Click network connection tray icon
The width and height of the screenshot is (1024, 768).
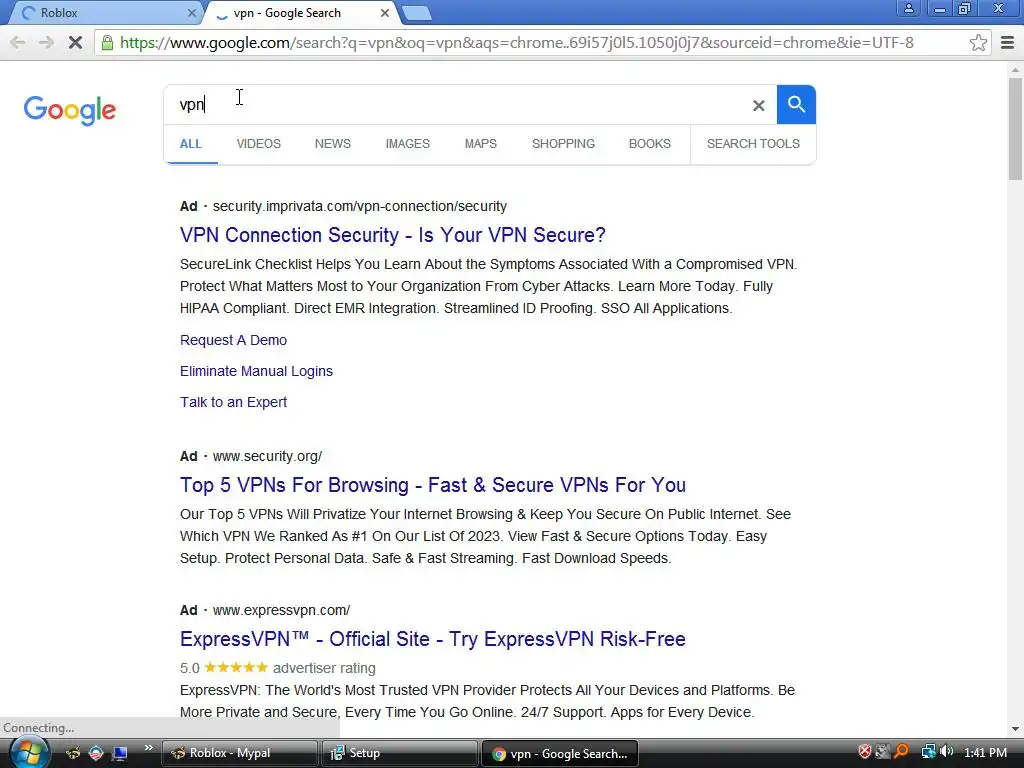[x=927, y=752]
